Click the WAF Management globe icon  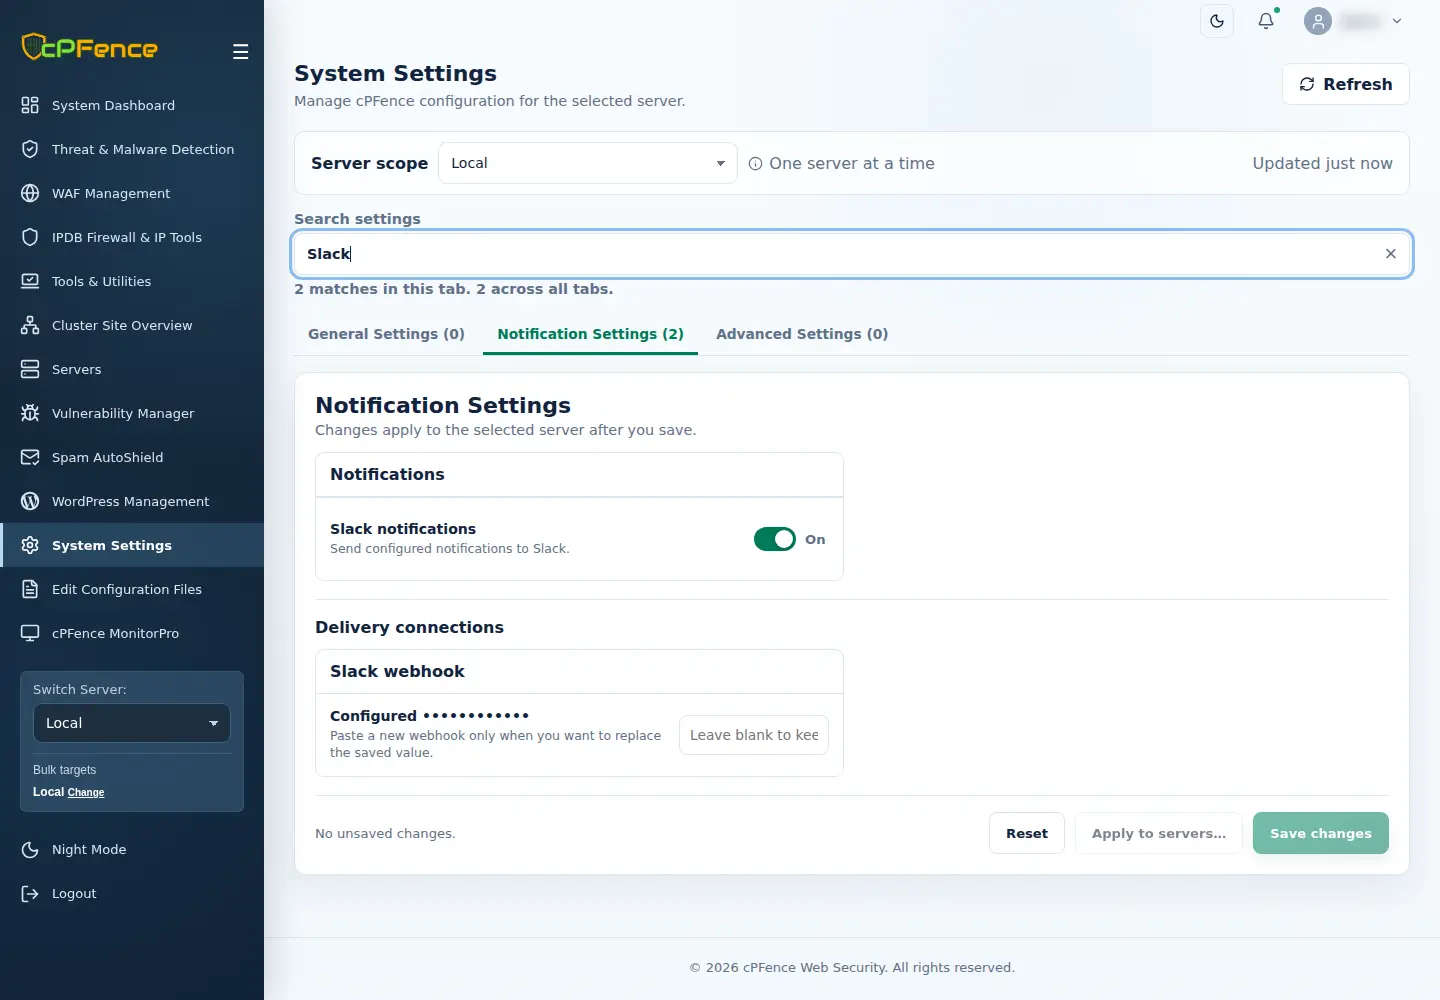click(x=30, y=193)
